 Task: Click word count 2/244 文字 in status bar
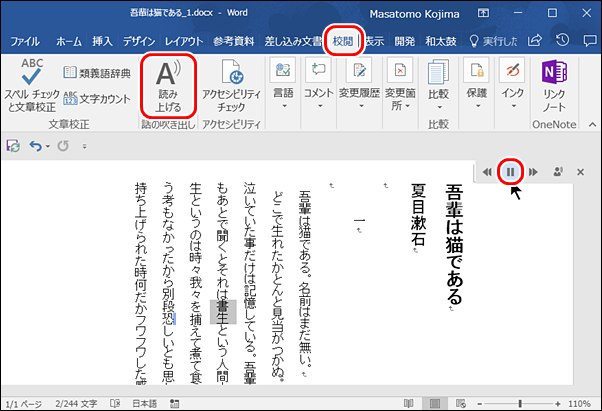coord(76,404)
